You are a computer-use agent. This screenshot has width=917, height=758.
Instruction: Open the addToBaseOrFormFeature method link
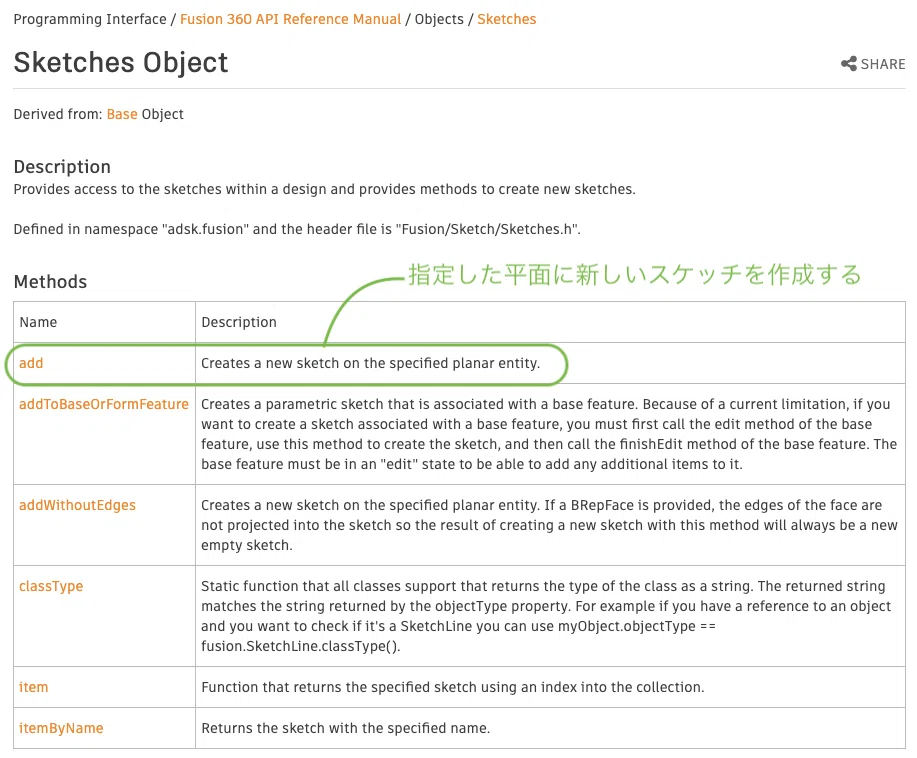coord(104,404)
